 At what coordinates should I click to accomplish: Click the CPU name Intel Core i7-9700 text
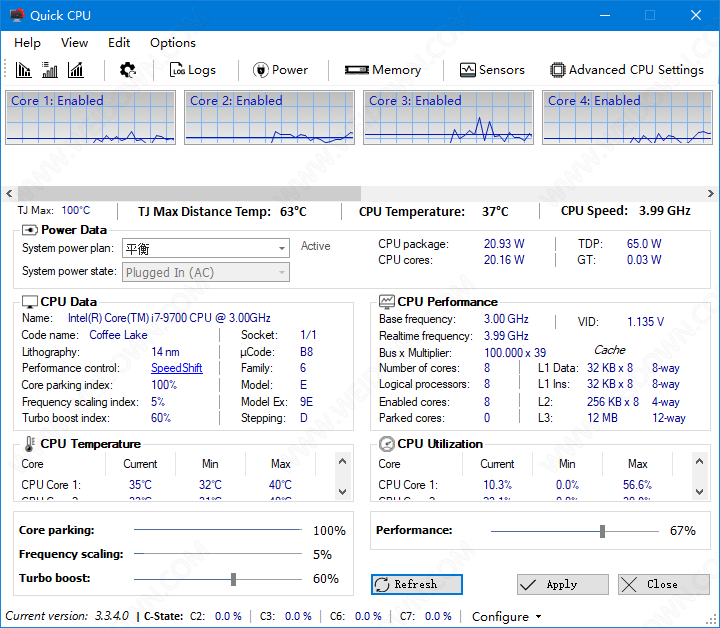169,318
